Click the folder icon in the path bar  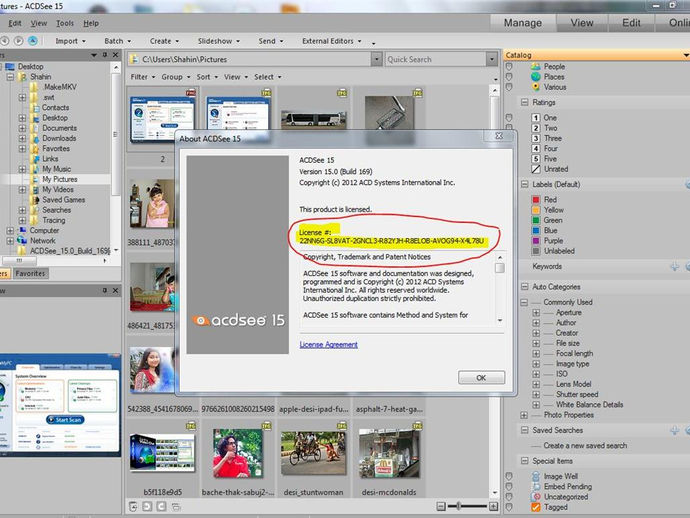[x=134, y=59]
